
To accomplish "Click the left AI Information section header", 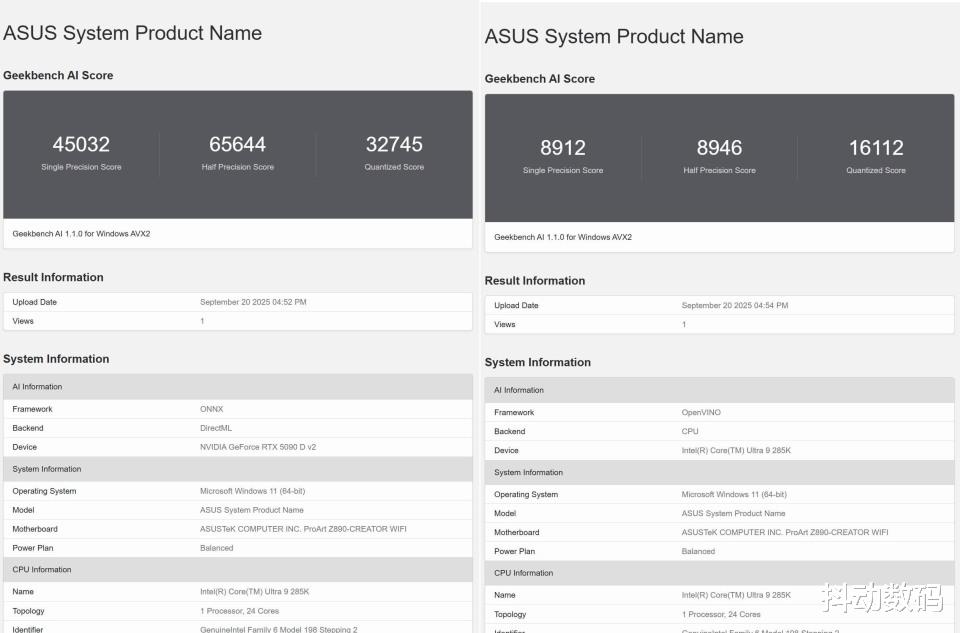I will (37, 387).
